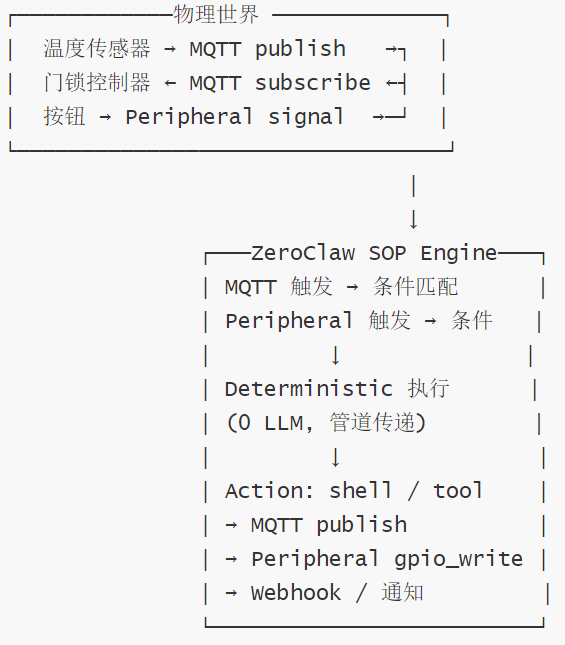Click the down arrow above Action line
This screenshot has width=565, height=645.
click(335, 457)
